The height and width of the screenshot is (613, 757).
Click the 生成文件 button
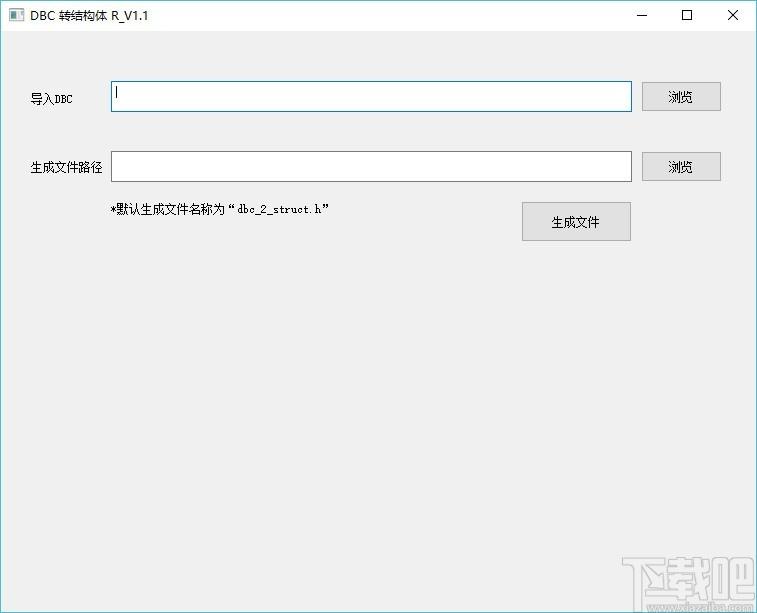576,222
